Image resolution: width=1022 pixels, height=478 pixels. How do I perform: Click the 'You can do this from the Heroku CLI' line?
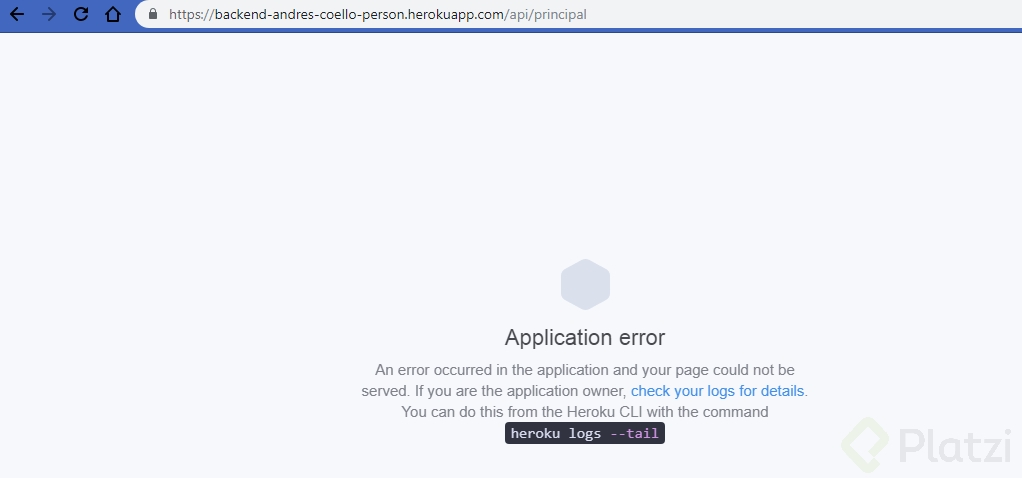(585, 412)
